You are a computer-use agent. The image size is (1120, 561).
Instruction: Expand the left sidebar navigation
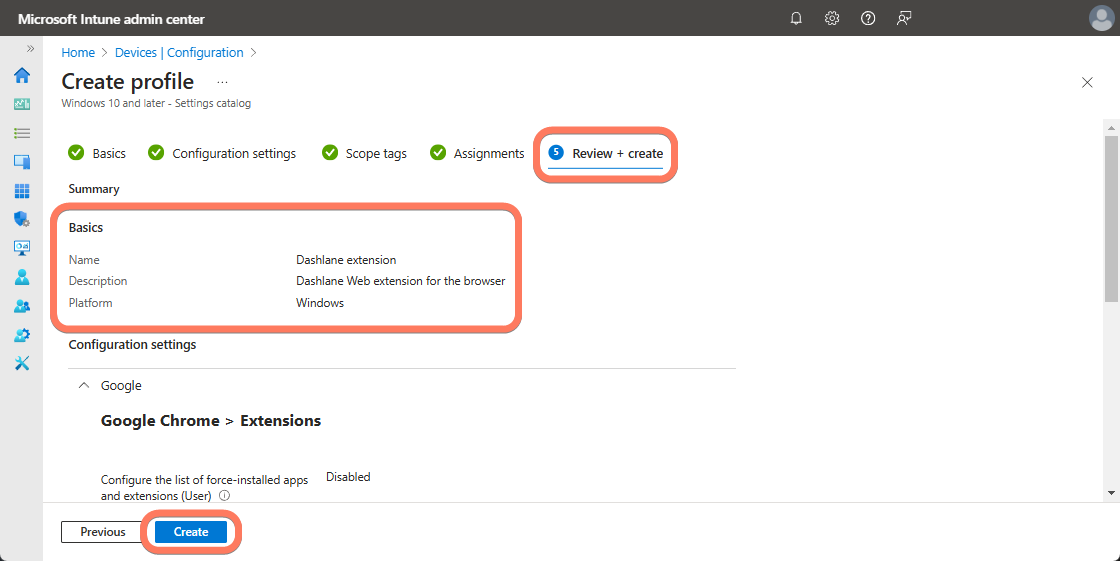pos(30,49)
